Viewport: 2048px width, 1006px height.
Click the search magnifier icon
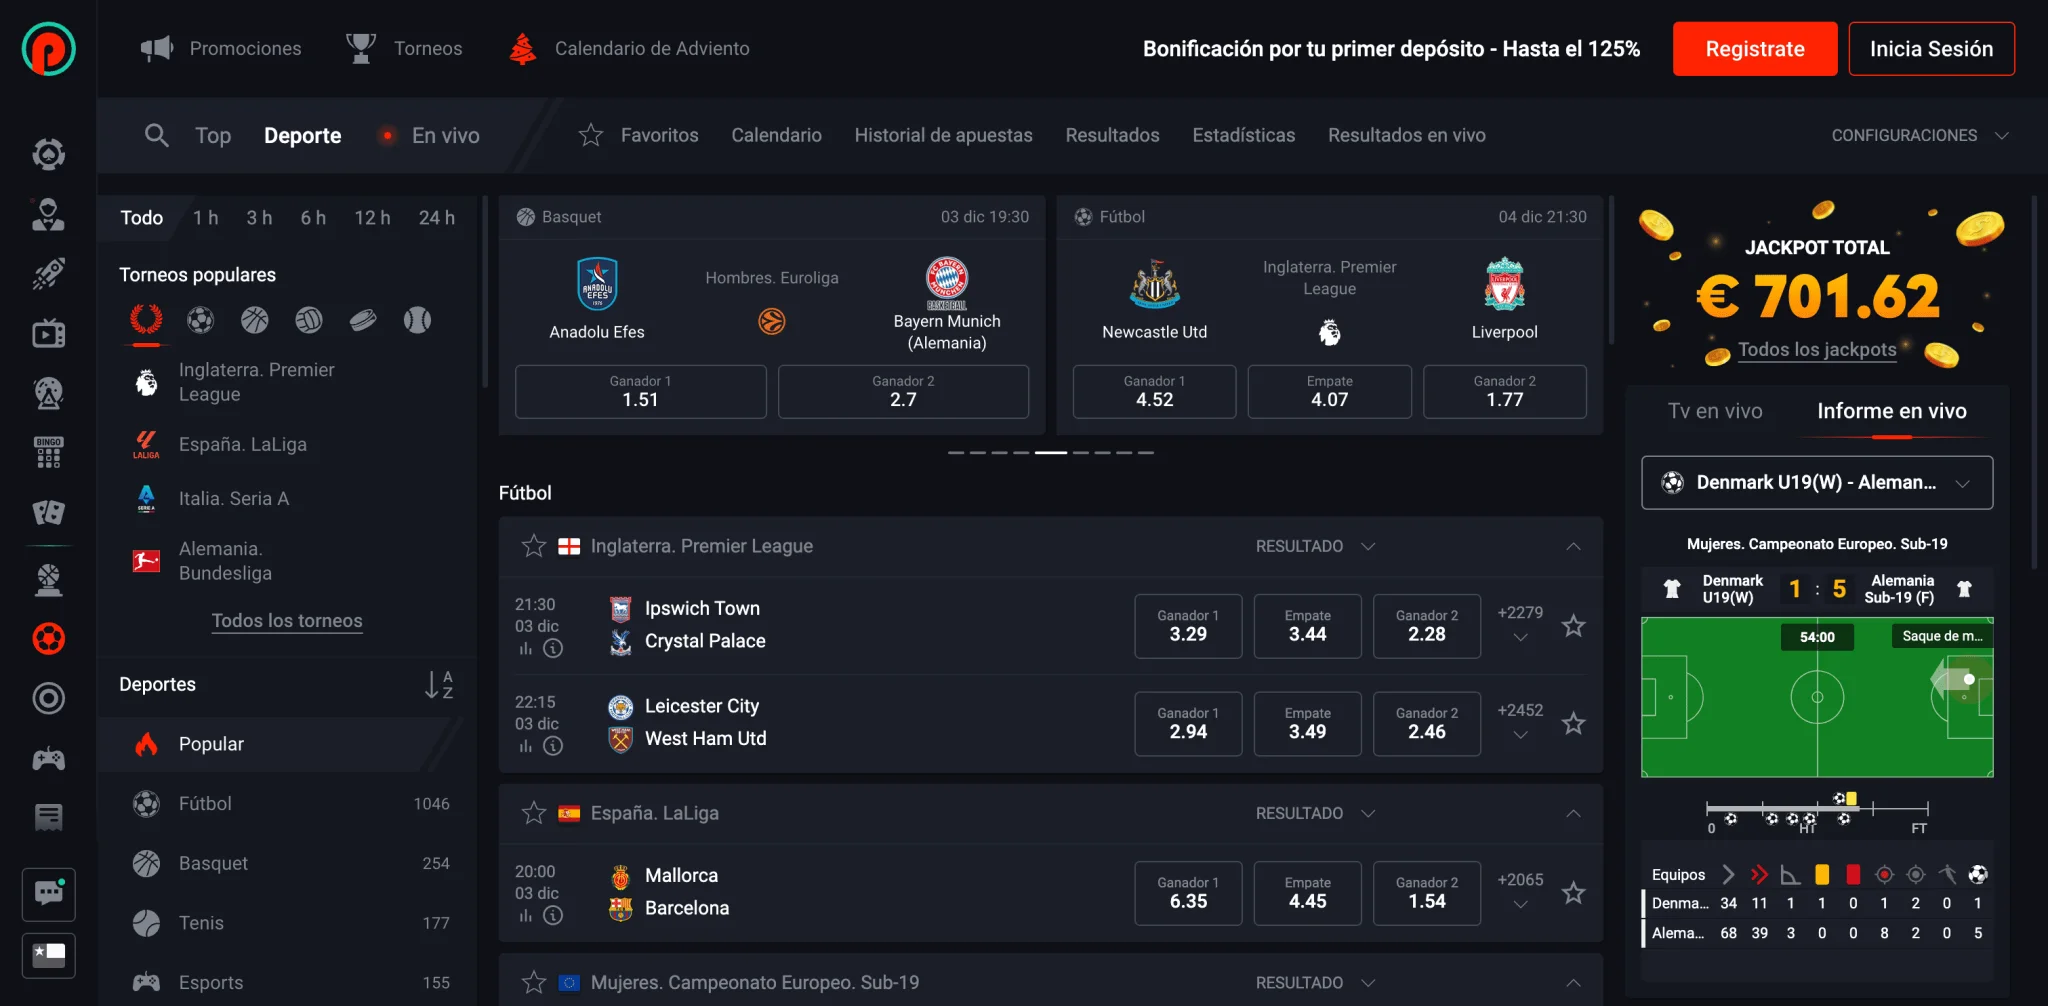point(156,135)
